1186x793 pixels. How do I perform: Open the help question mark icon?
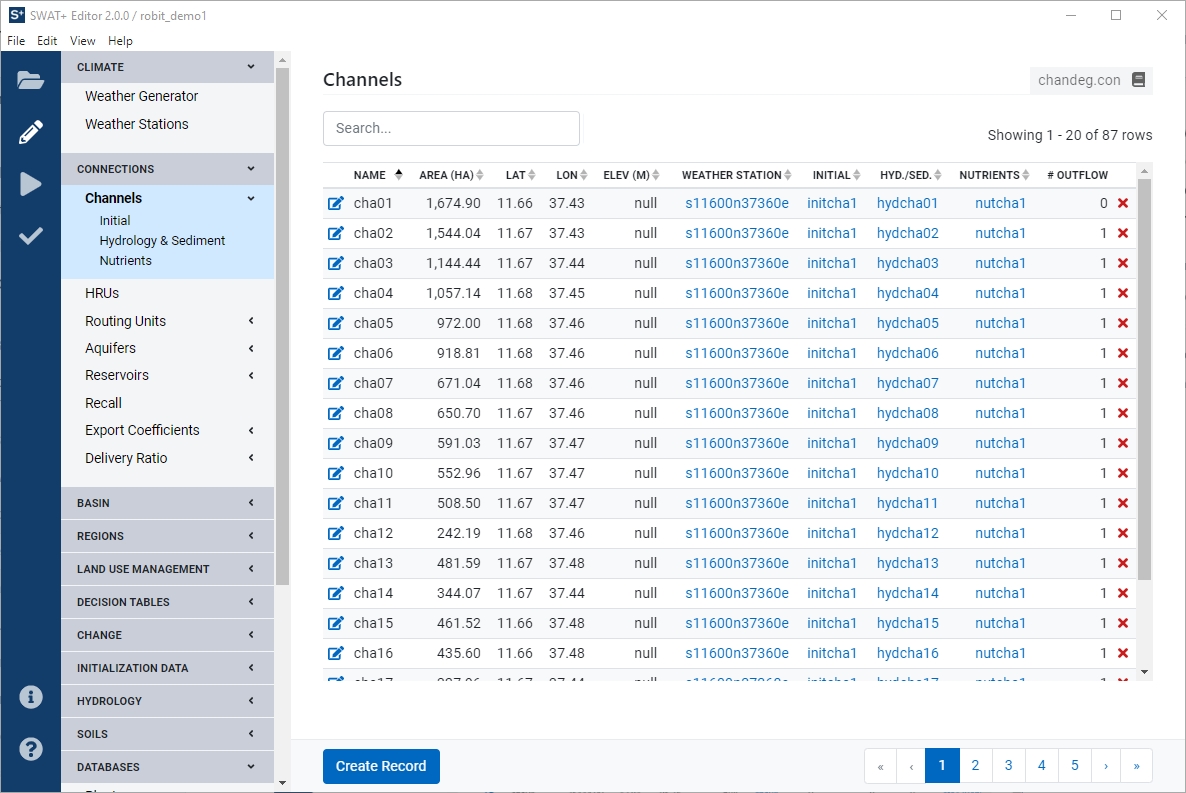point(31,748)
